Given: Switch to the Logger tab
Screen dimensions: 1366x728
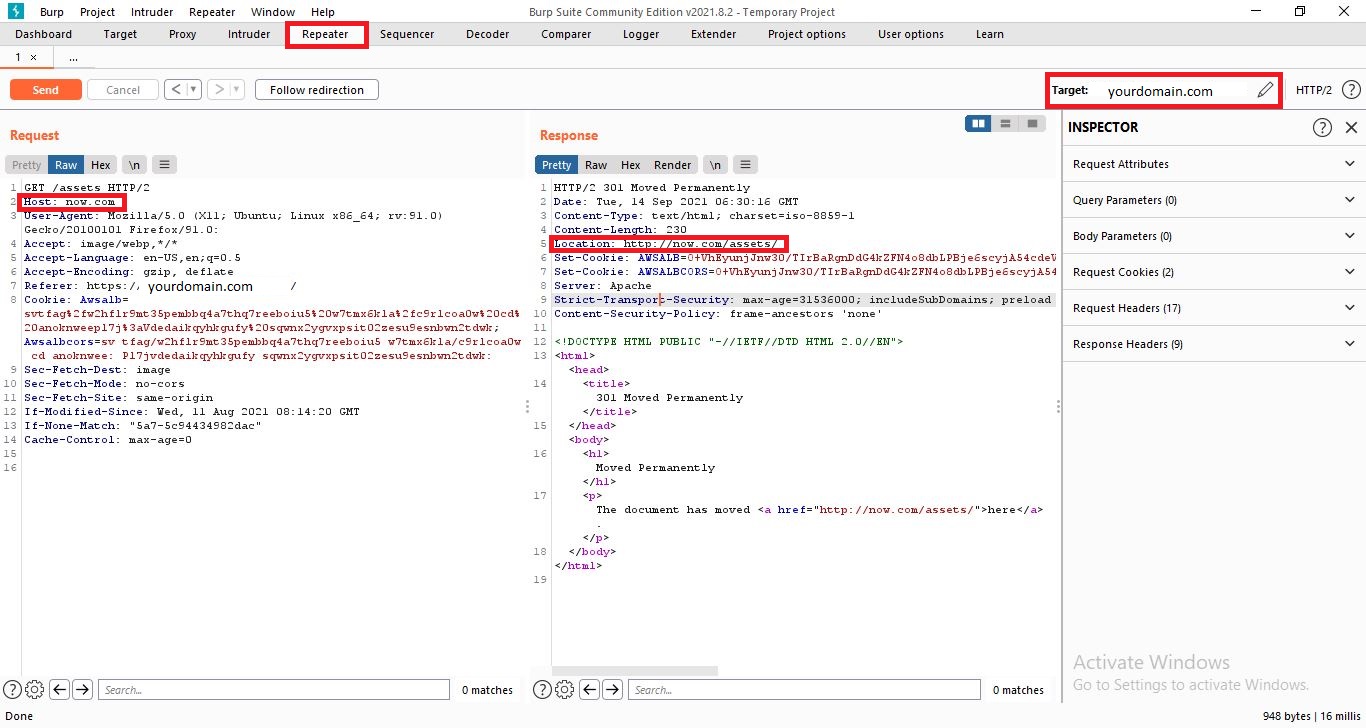Looking at the screenshot, I should click(x=641, y=34).
